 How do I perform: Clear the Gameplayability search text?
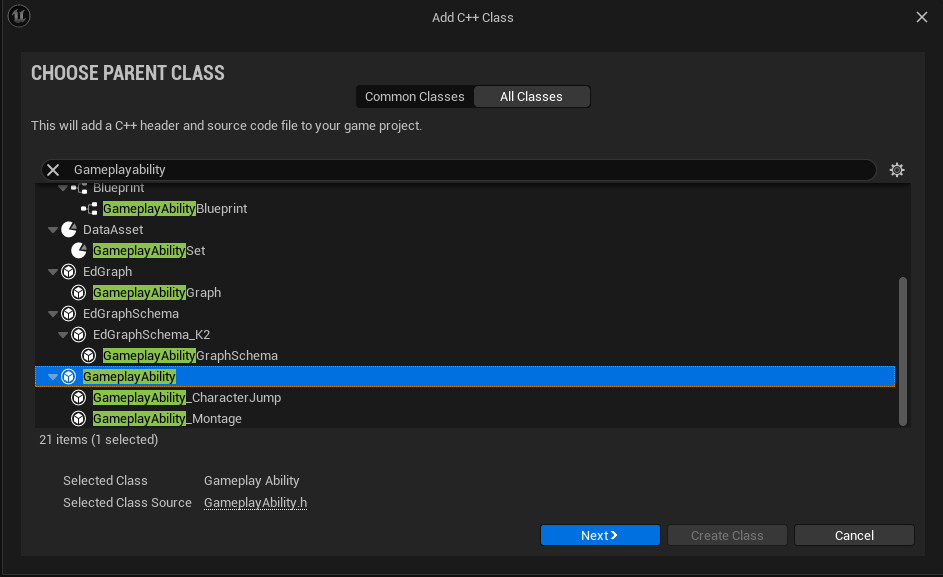(53, 170)
